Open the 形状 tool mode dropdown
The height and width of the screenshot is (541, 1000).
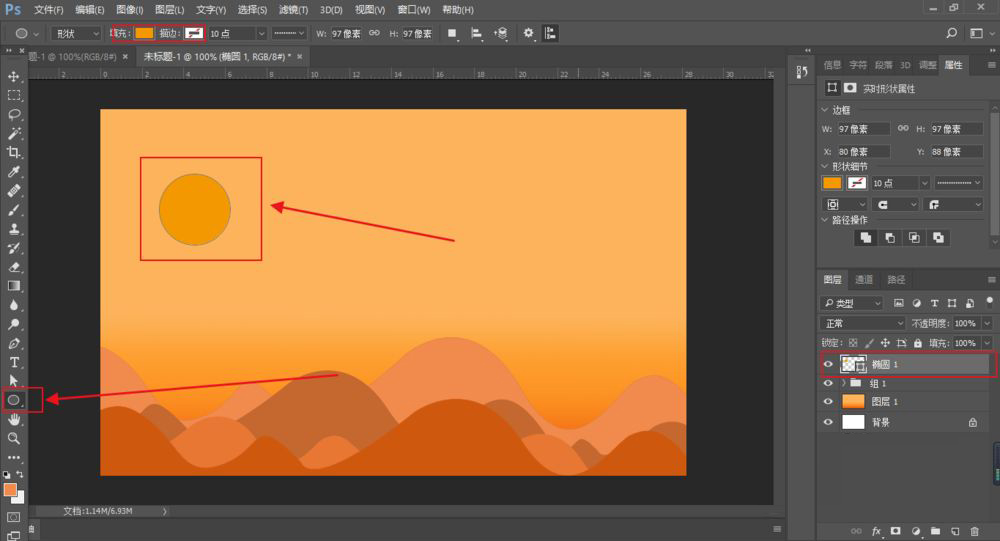click(76, 33)
